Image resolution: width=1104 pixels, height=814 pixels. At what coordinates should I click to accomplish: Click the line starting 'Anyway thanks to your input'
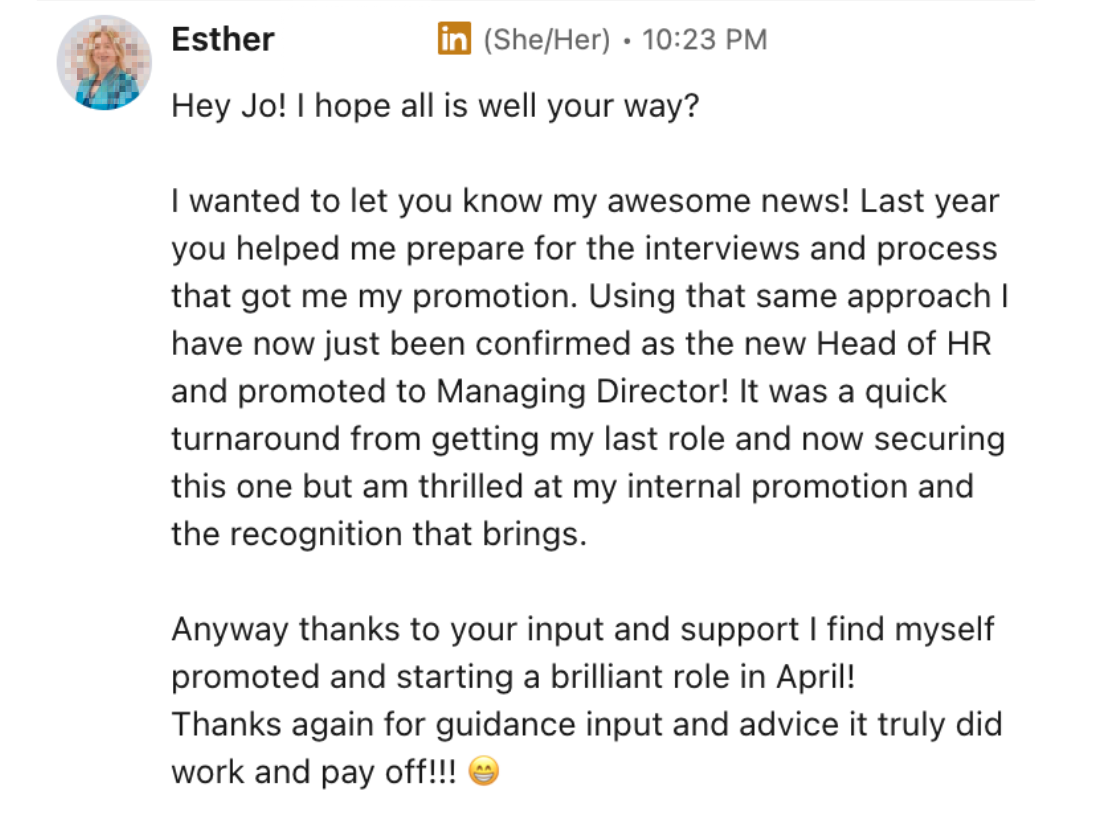coord(582,630)
